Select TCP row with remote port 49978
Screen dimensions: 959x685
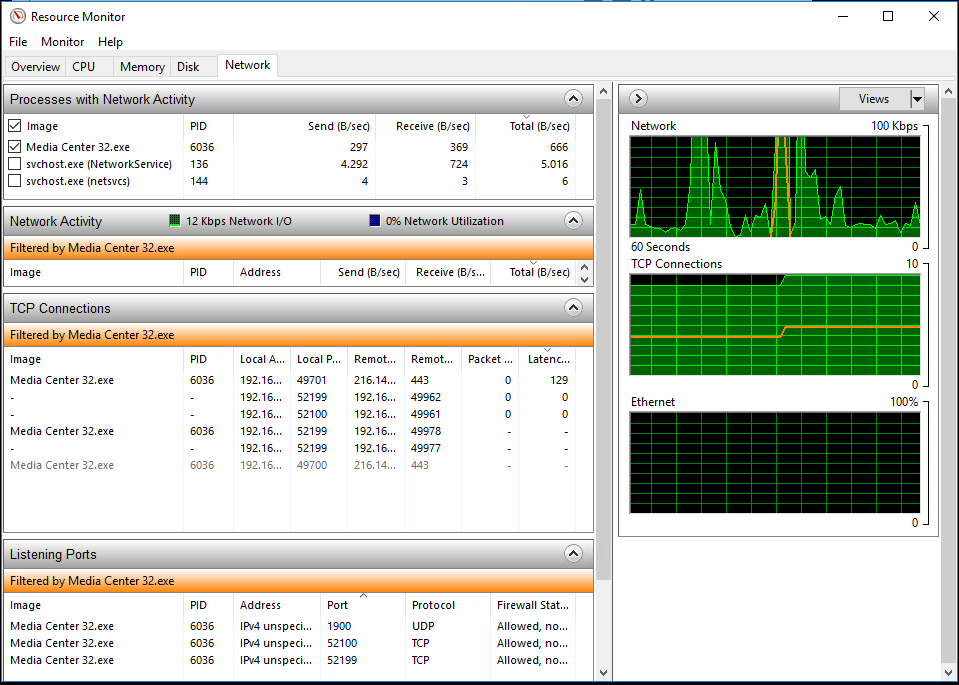290,431
